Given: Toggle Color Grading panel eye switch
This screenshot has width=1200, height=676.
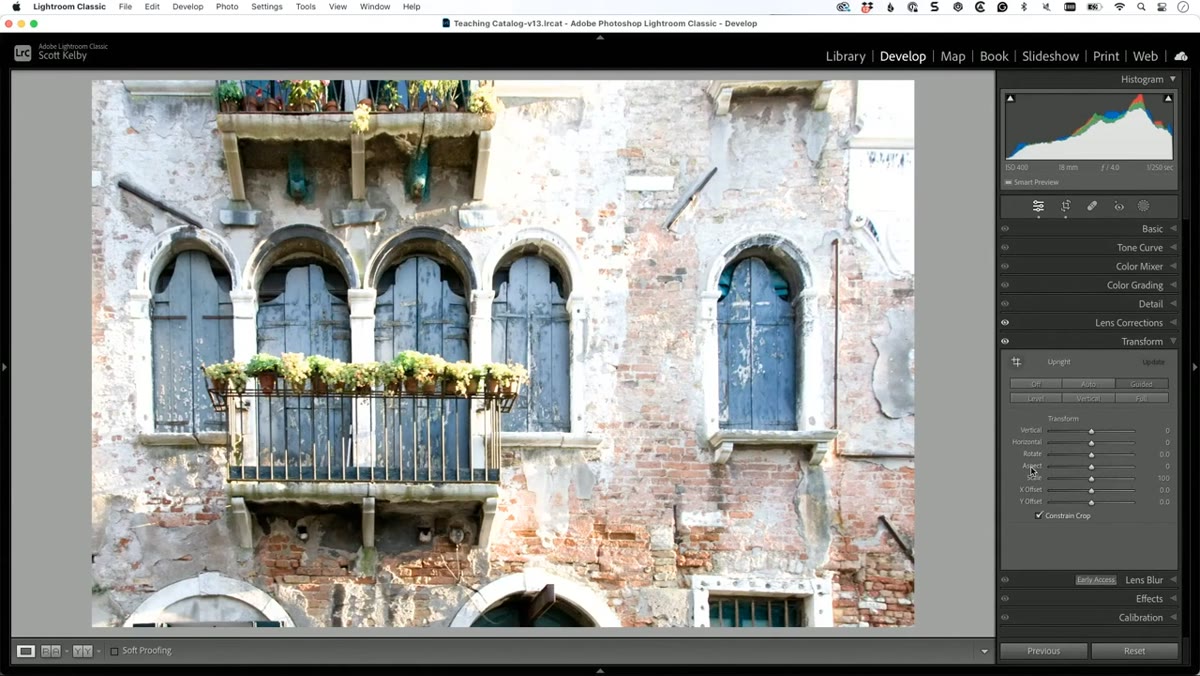Looking at the screenshot, I should pos(1005,285).
